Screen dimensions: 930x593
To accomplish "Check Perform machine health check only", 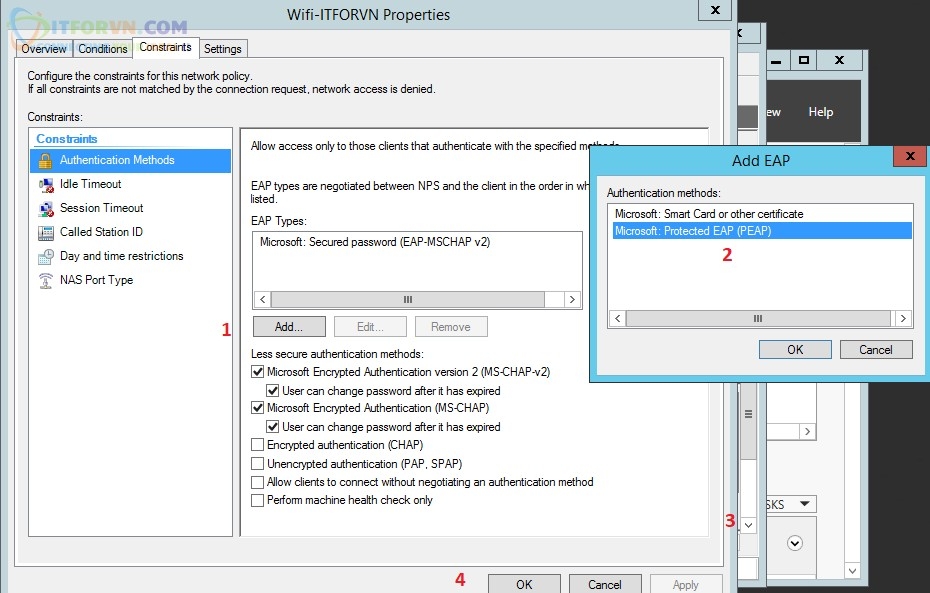I will [258, 500].
